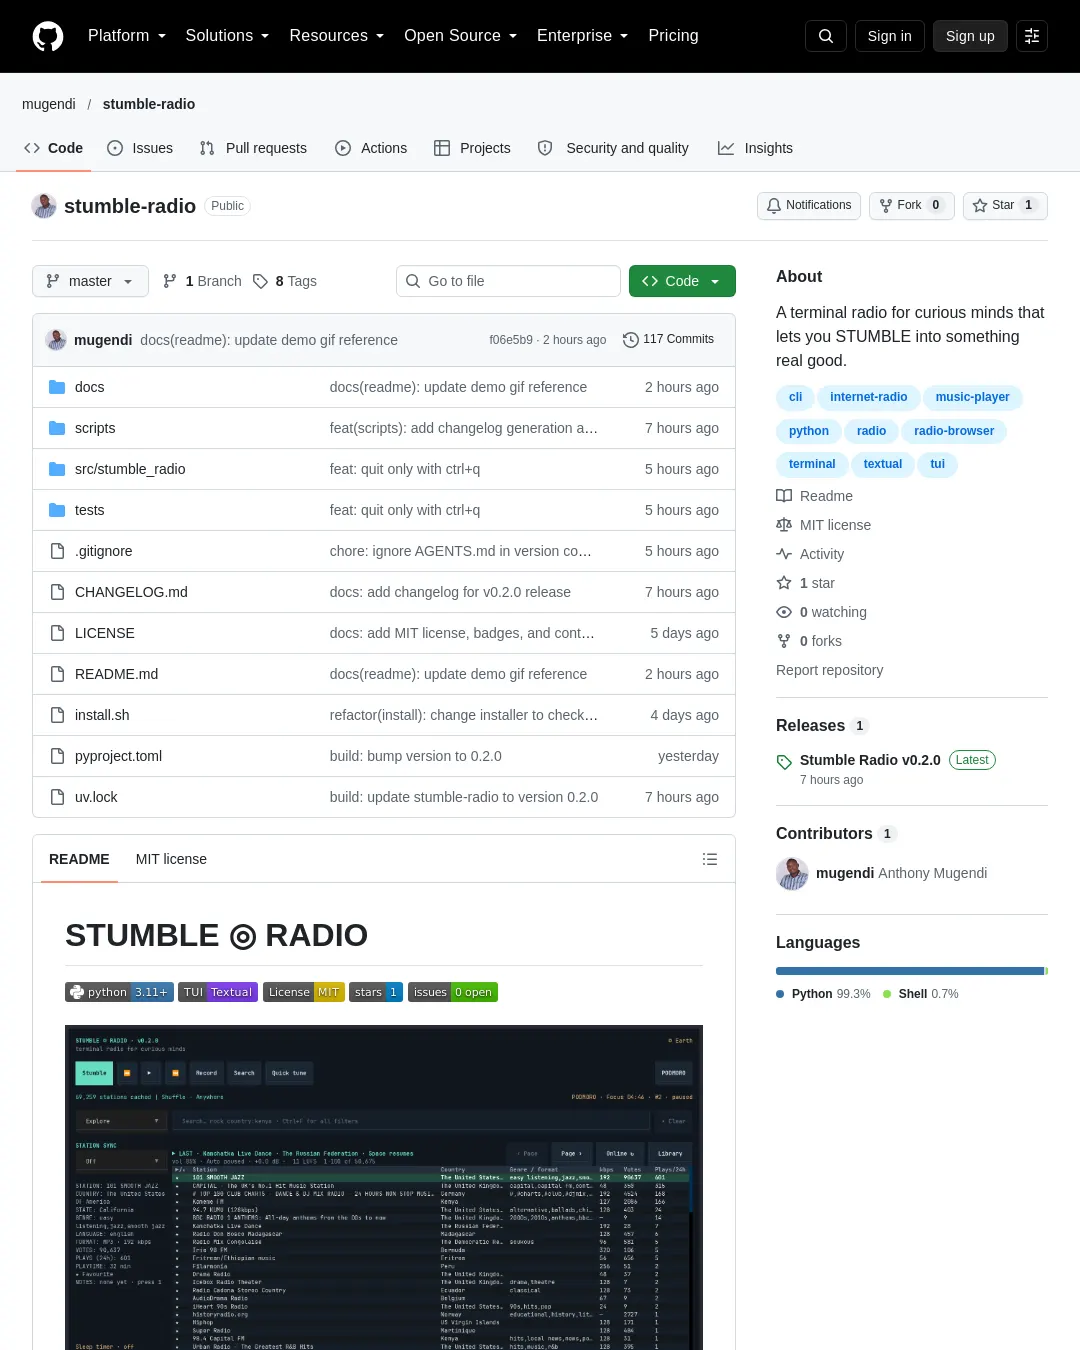Open the uv.lock file

click(96, 797)
